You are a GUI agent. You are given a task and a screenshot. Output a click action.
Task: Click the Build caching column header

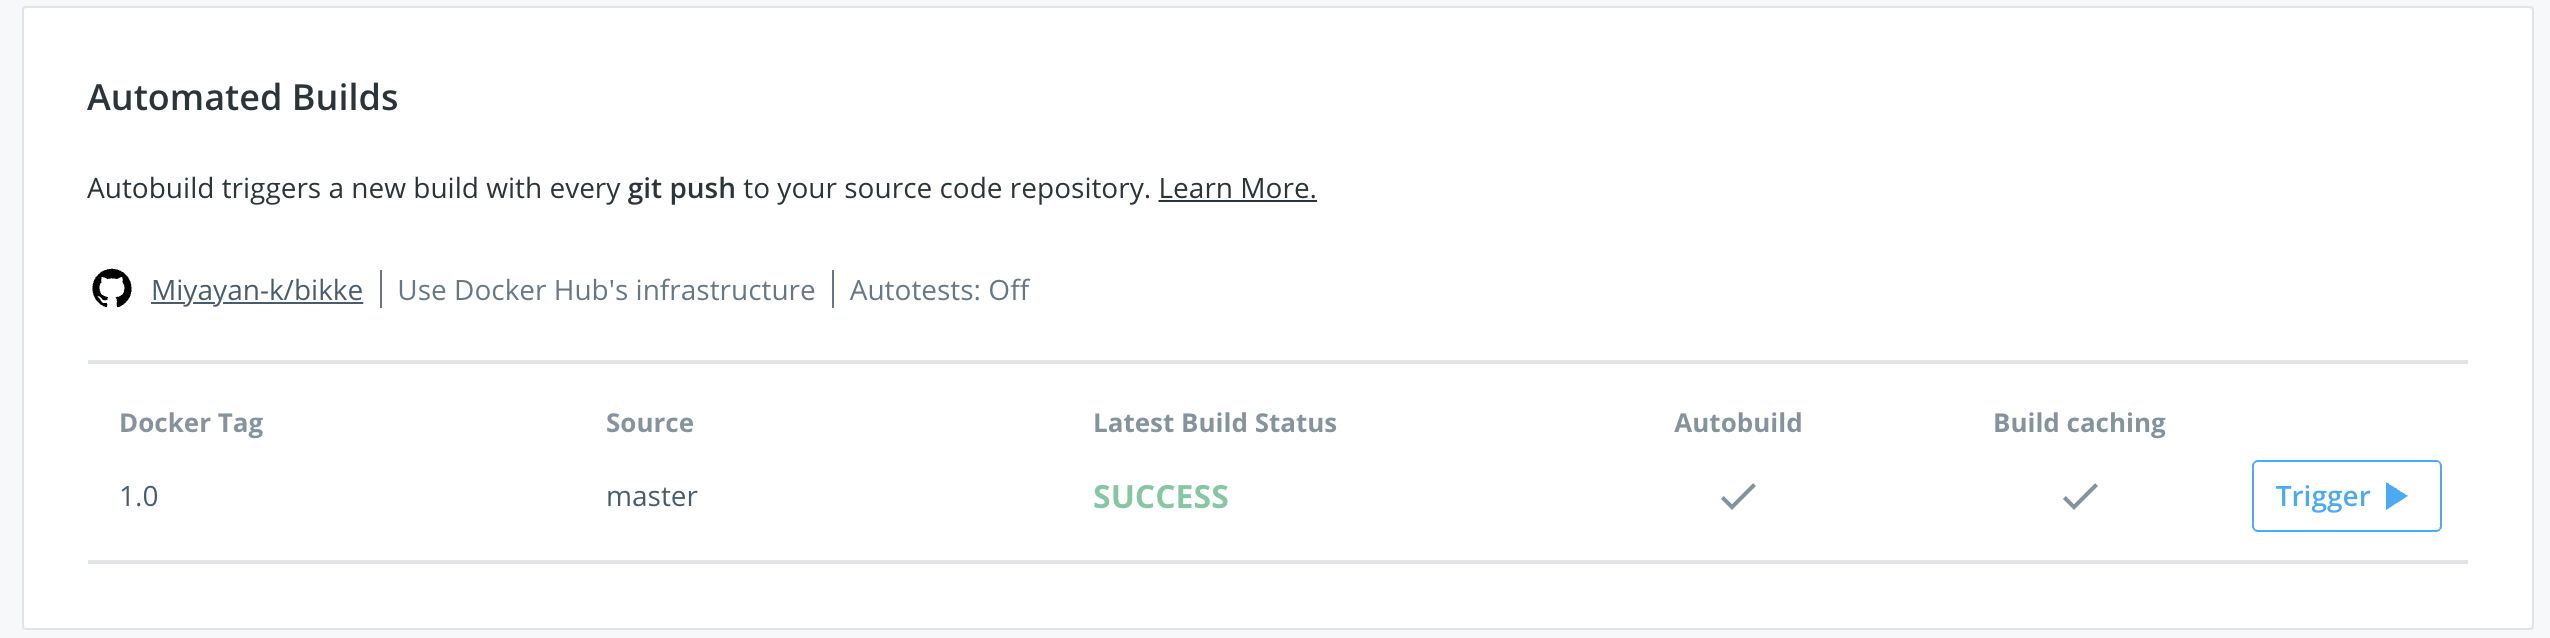click(x=2079, y=423)
